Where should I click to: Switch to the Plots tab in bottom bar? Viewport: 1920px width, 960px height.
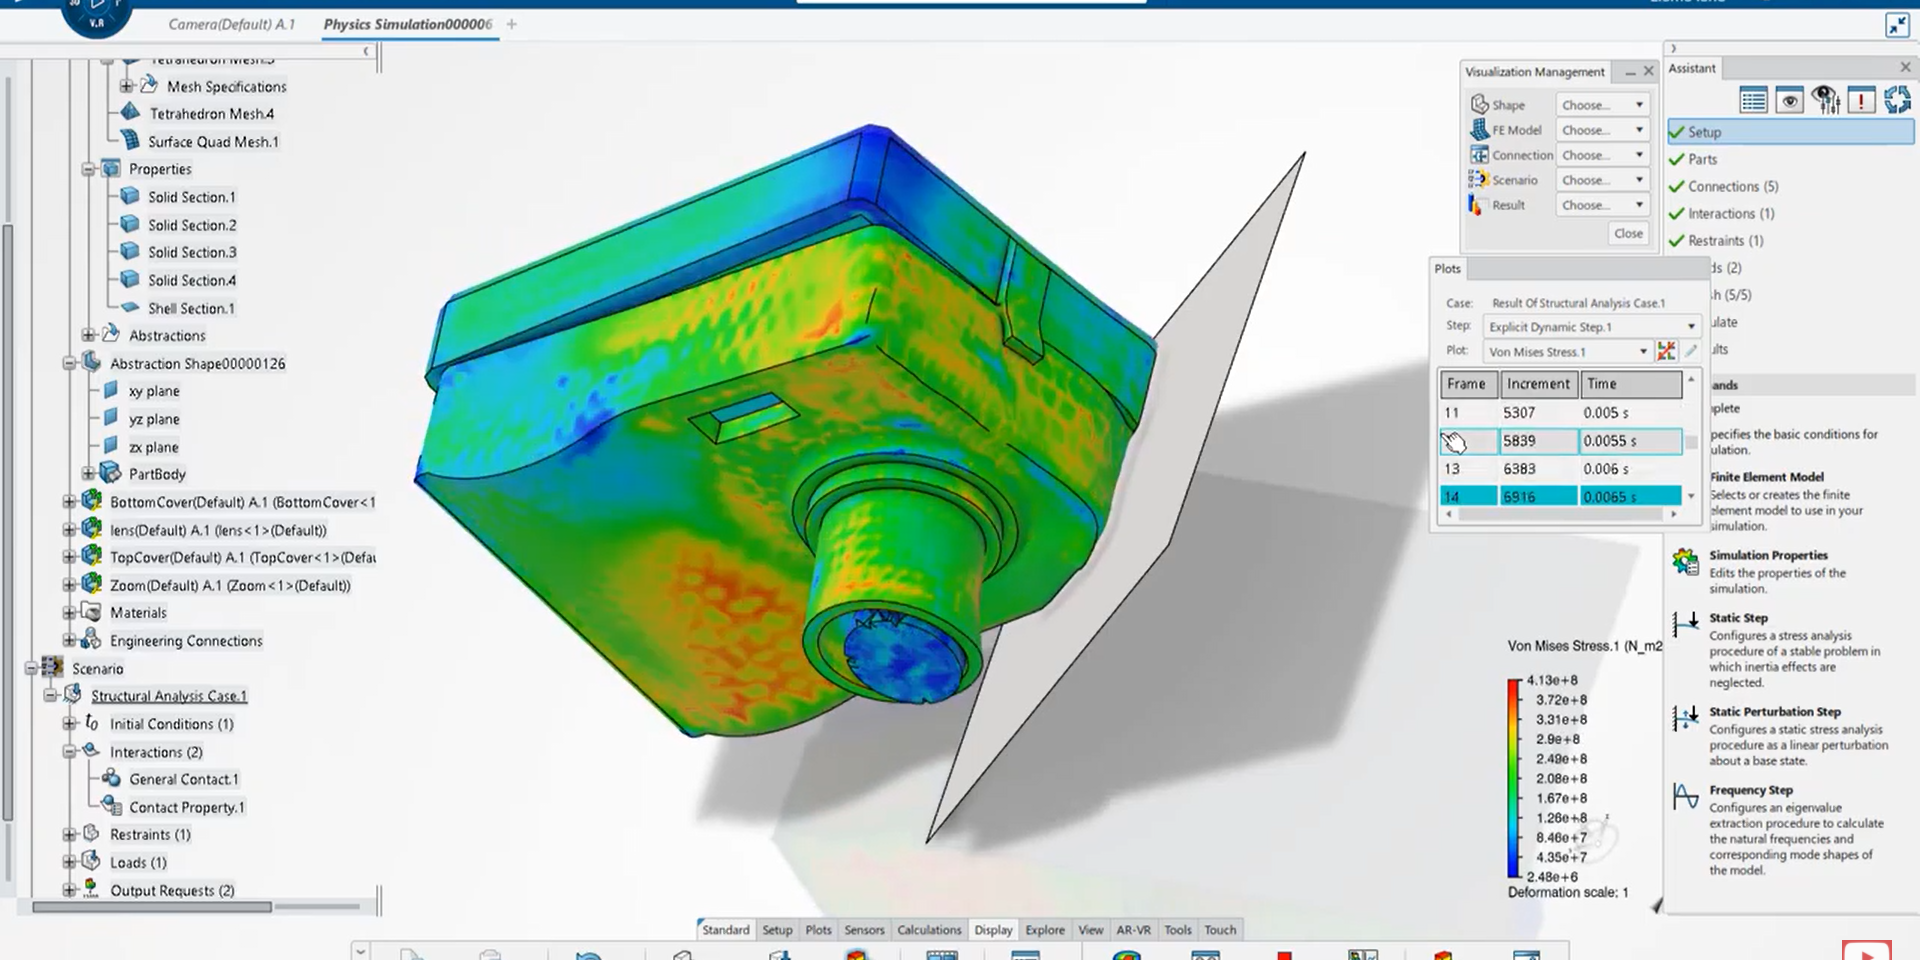click(x=818, y=930)
